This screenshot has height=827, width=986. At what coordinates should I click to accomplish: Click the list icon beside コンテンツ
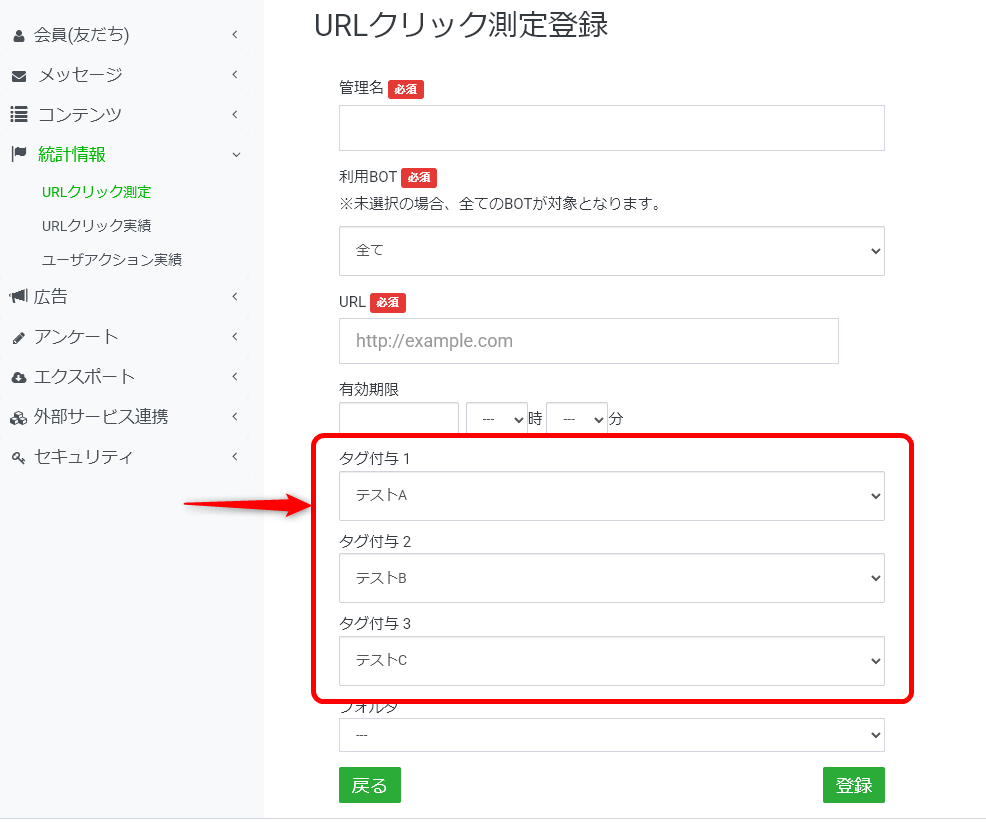pyautogui.click(x=18, y=115)
